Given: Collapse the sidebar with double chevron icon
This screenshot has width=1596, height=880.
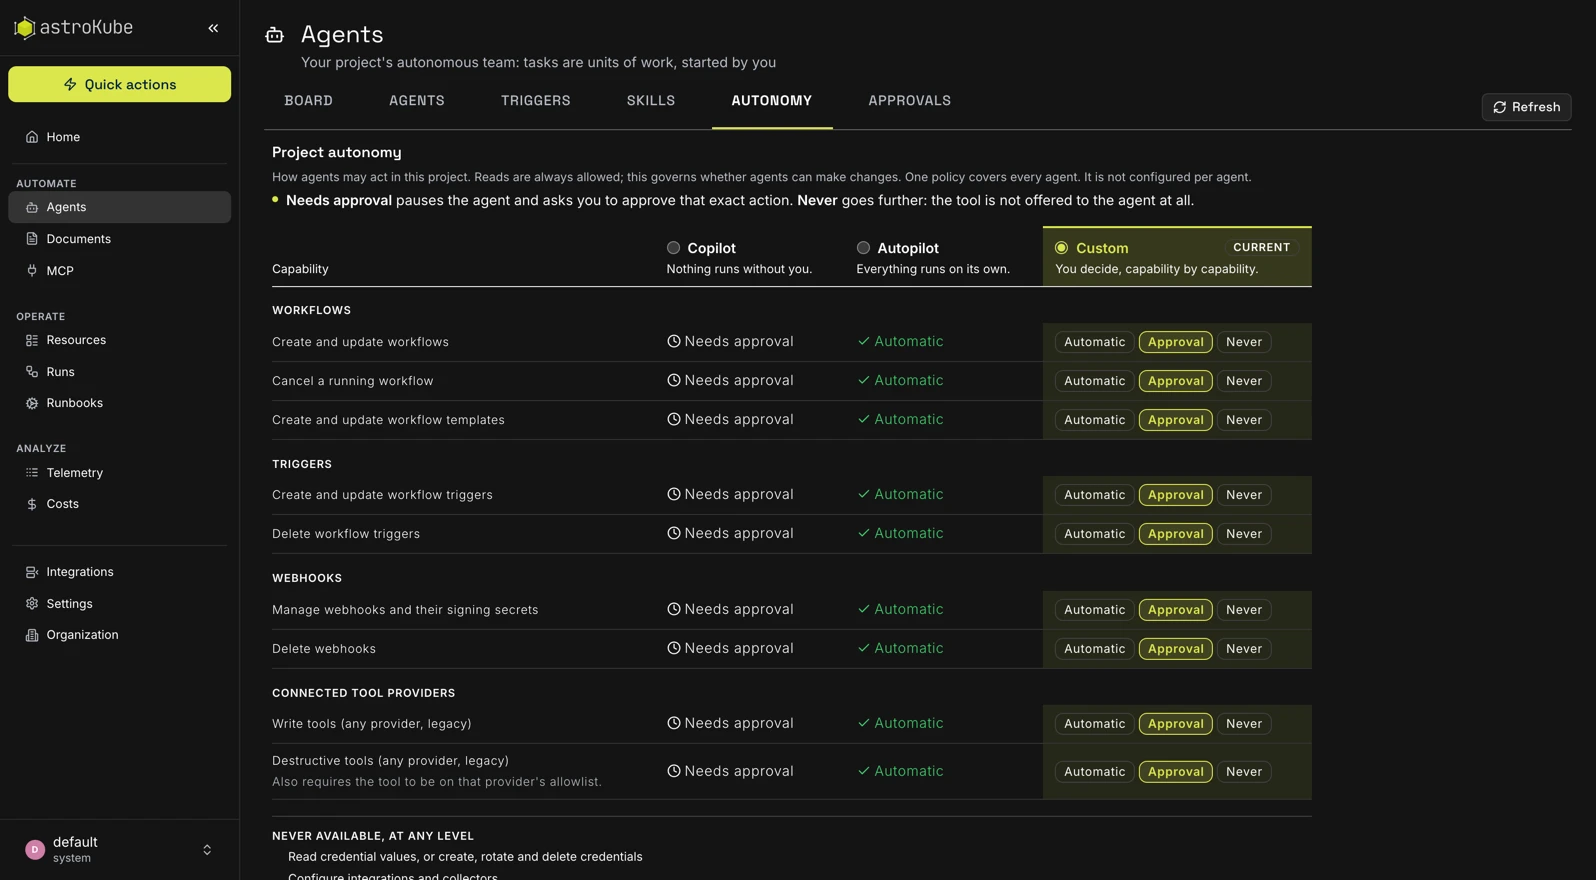Looking at the screenshot, I should coord(213,28).
